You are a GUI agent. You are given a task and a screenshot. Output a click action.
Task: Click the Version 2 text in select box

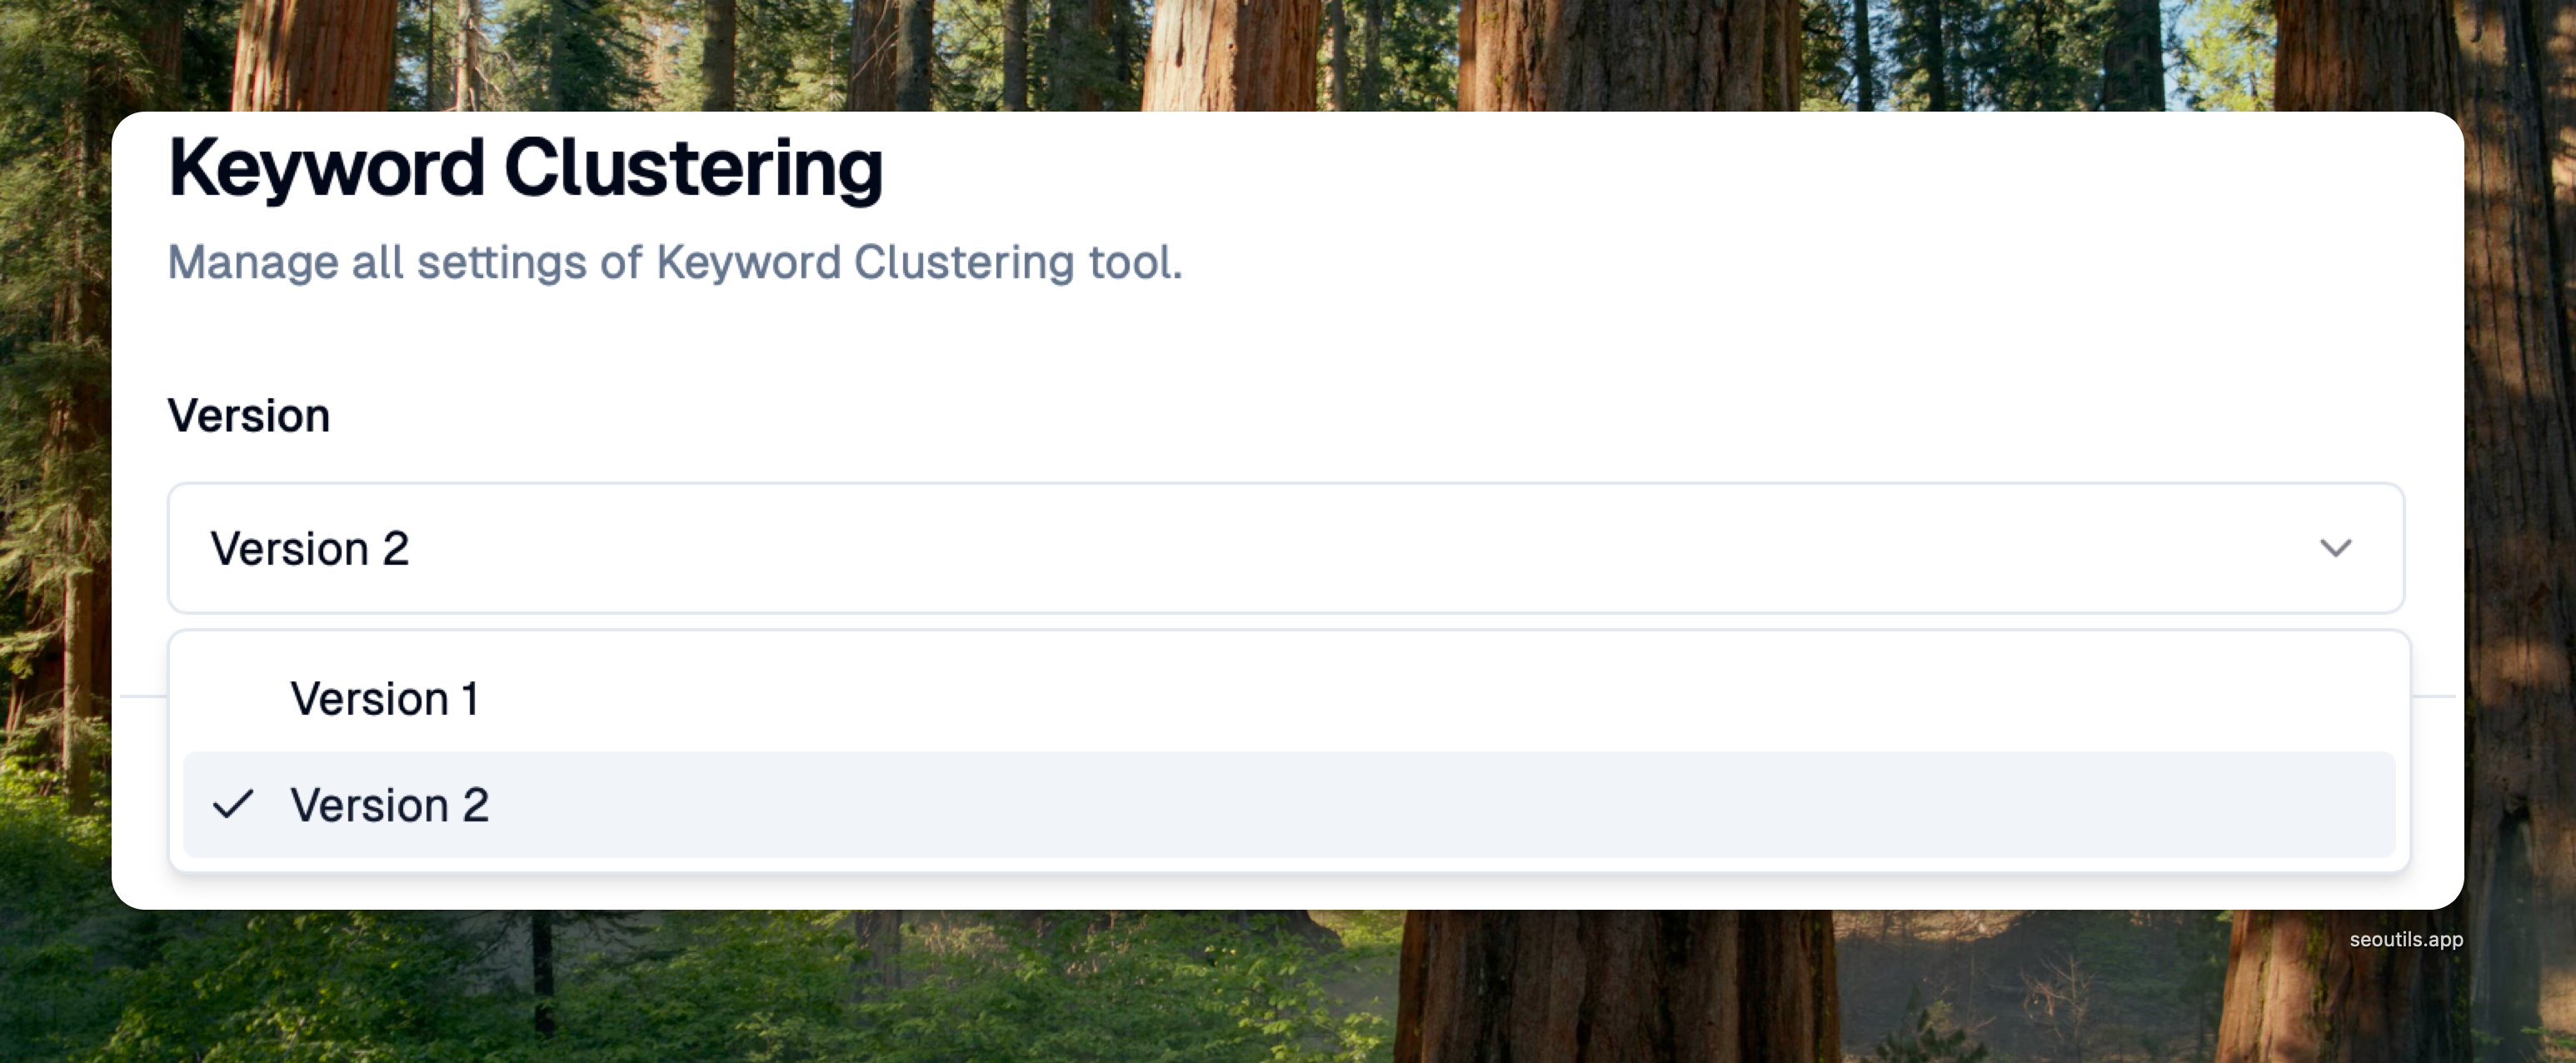coord(310,548)
